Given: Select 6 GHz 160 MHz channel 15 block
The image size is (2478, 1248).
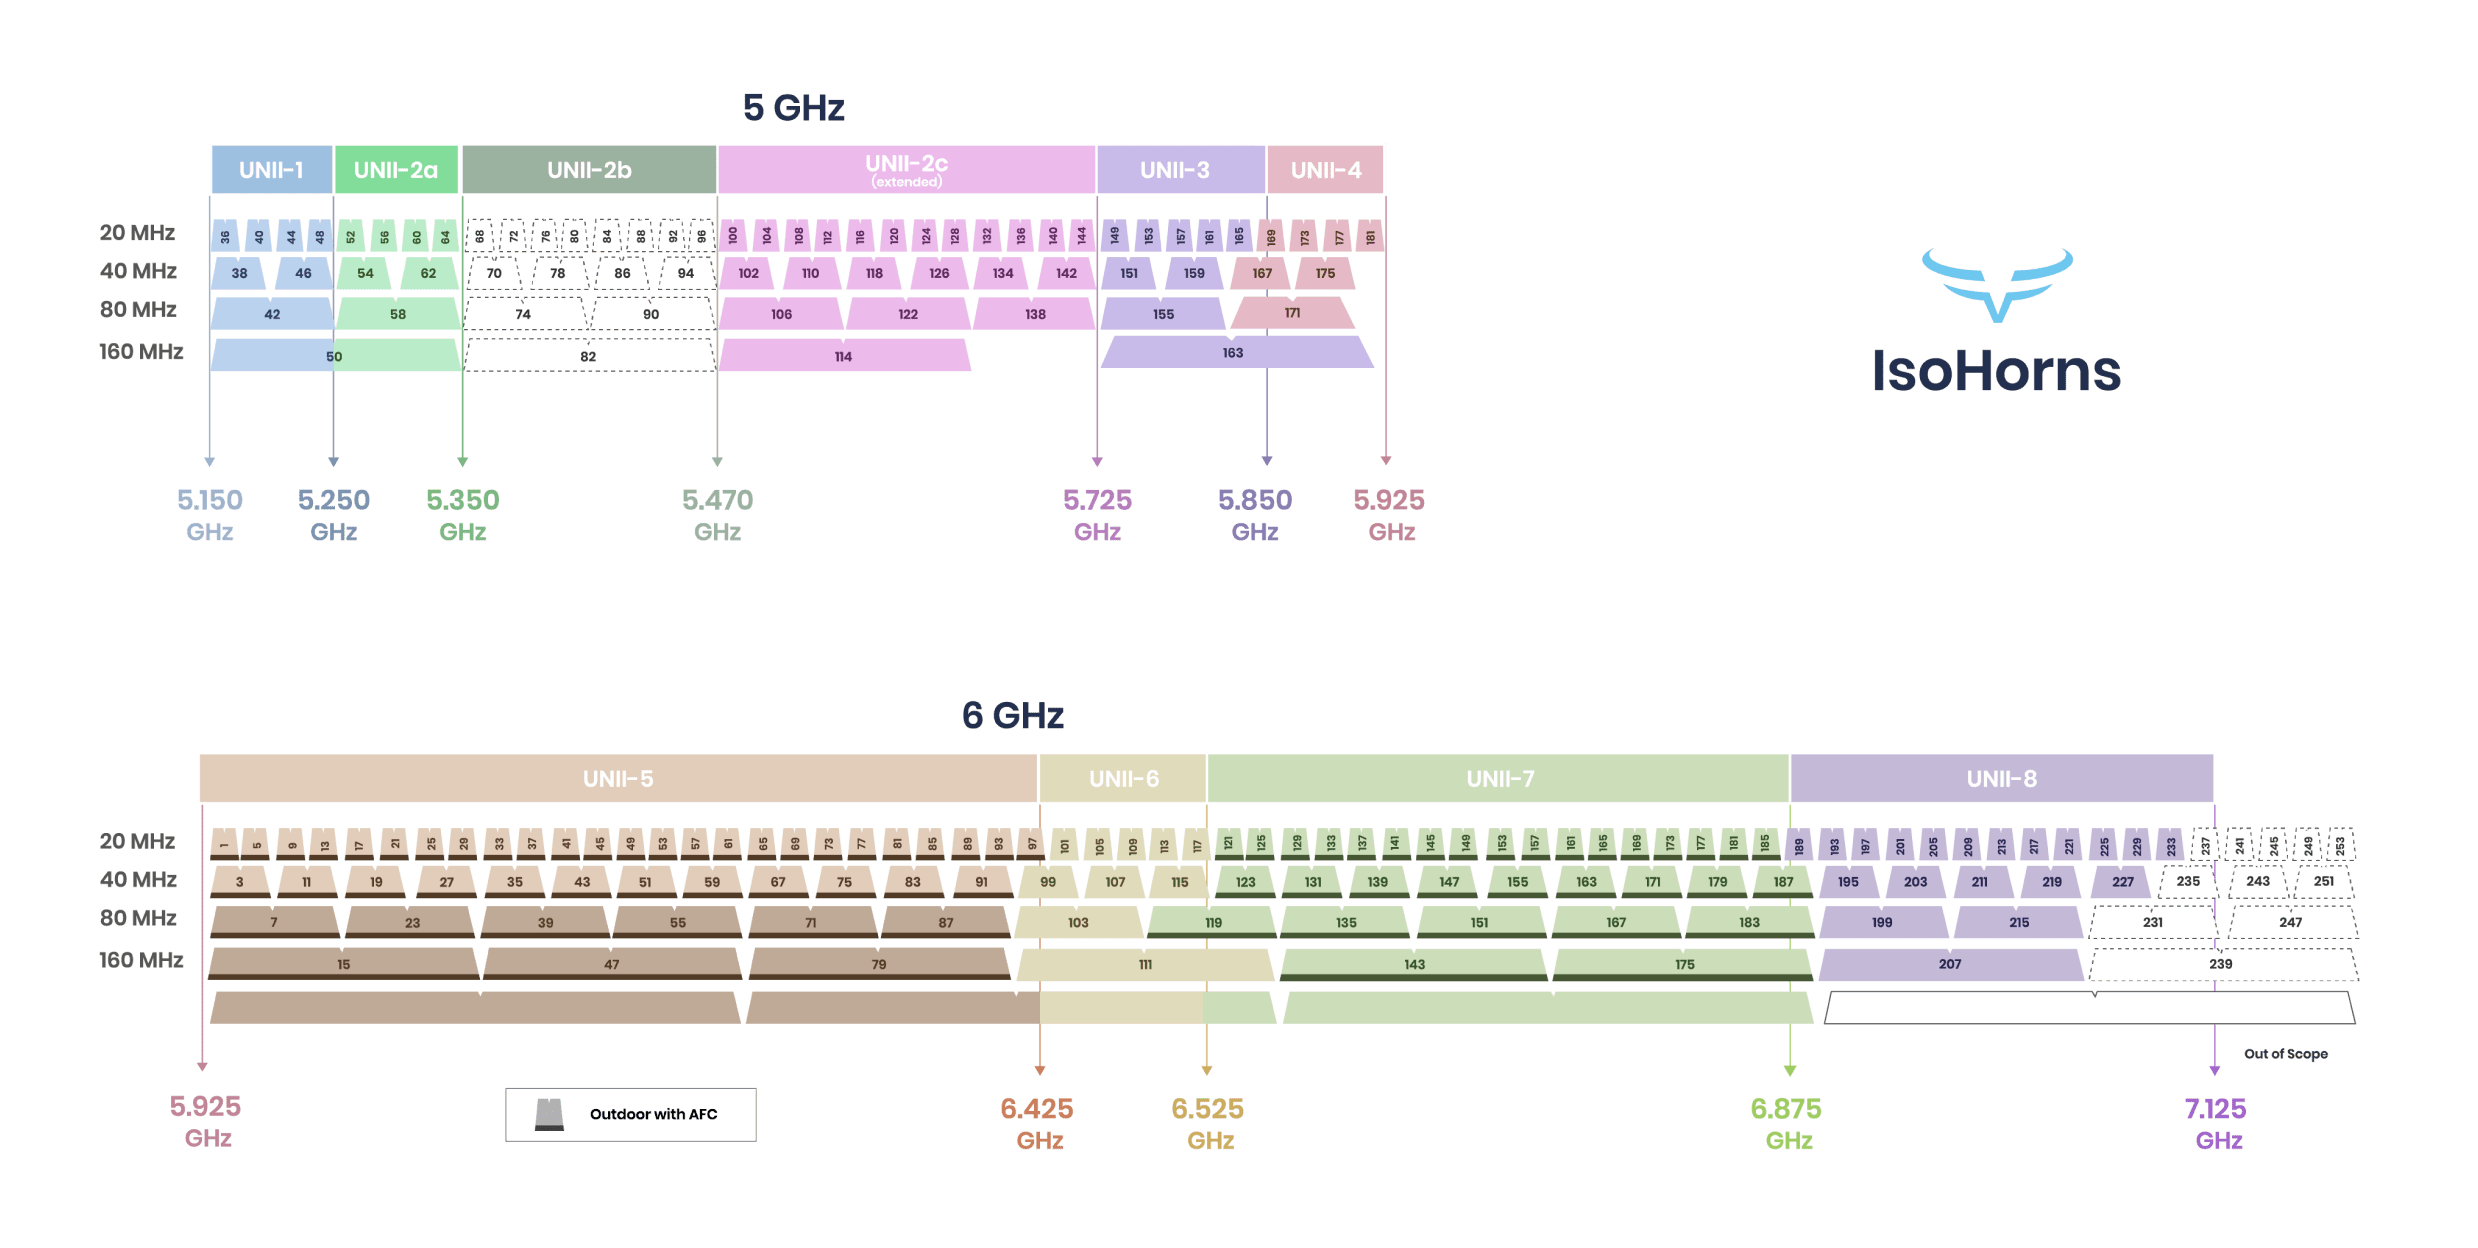Looking at the screenshot, I should click(x=344, y=963).
